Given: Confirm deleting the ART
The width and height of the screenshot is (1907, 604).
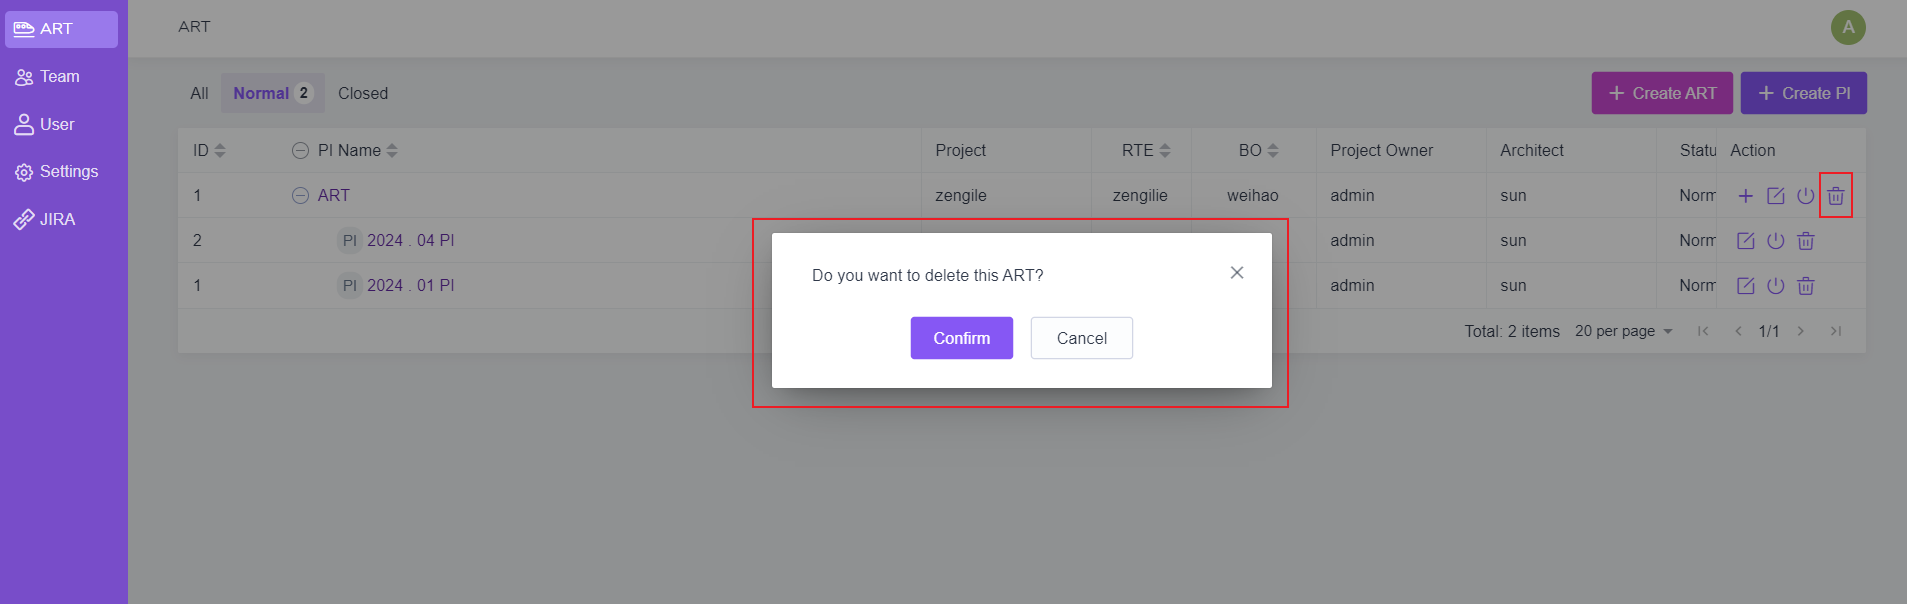Looking at the screenshot, I should (x=961, y=338).
